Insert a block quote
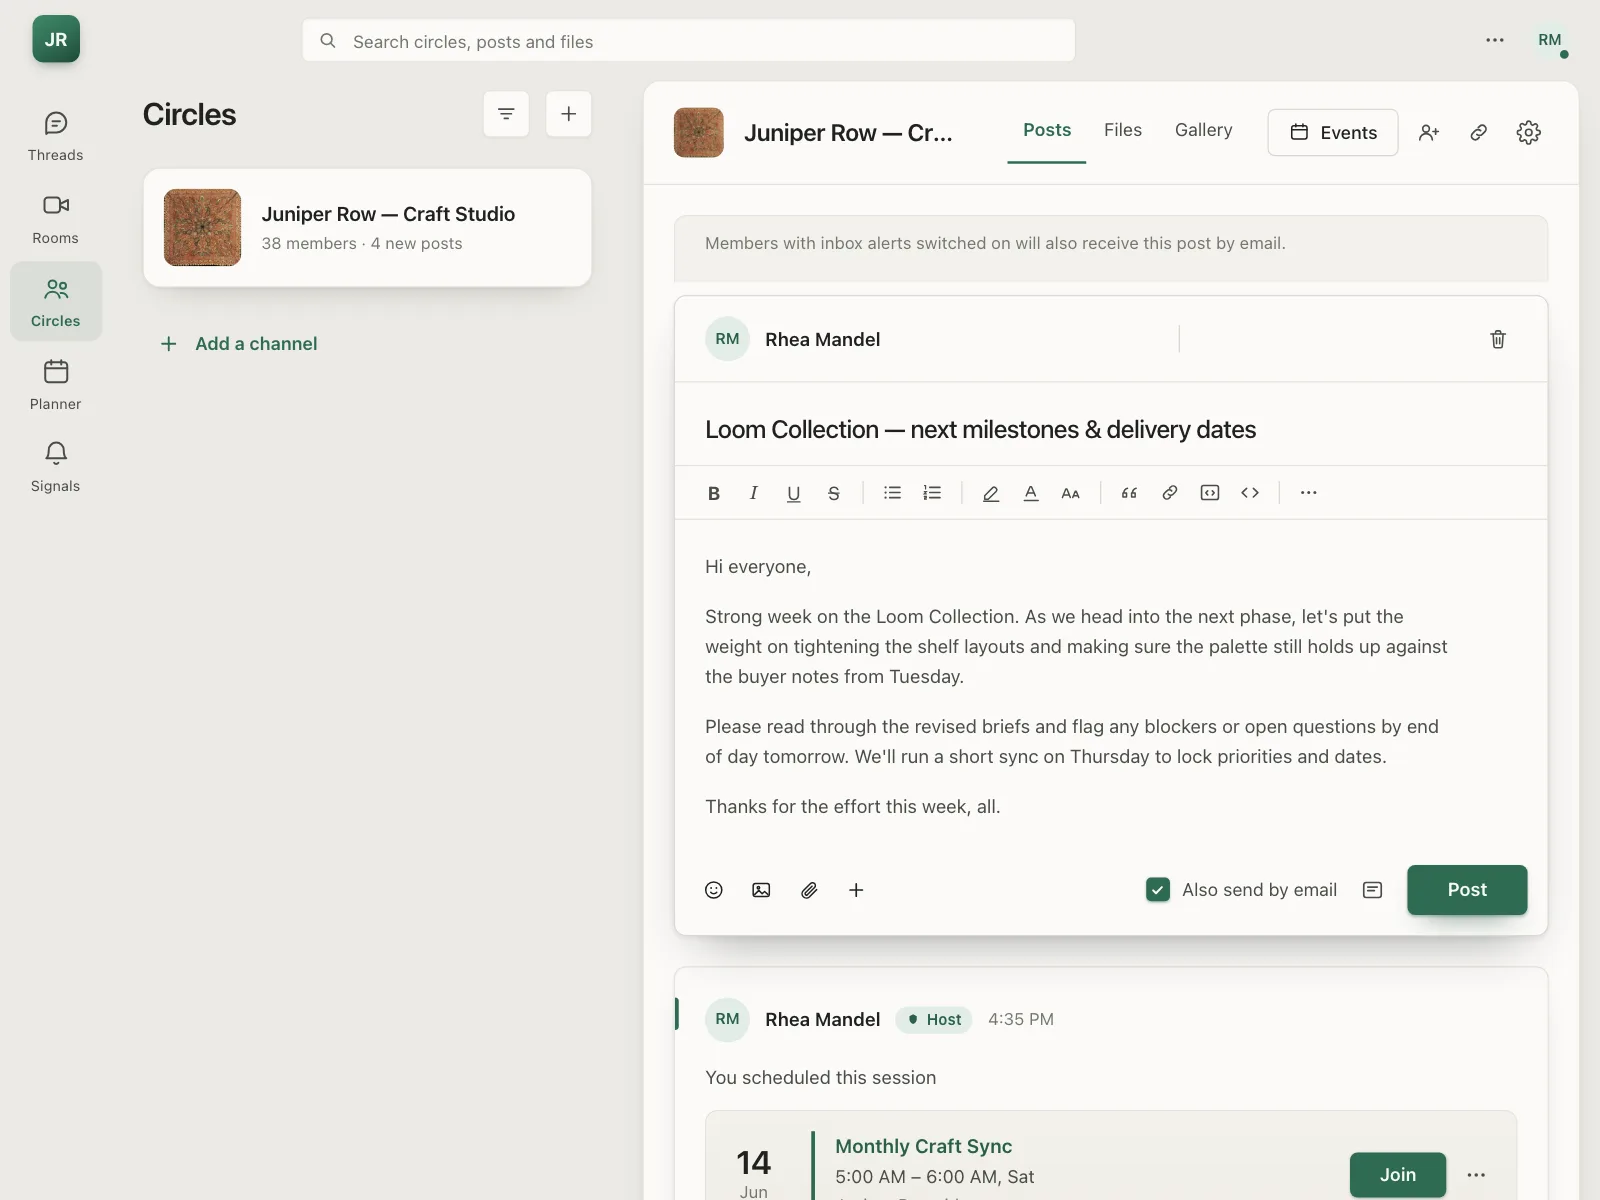1600x1200 pixels. click(x=1130, y=493)
